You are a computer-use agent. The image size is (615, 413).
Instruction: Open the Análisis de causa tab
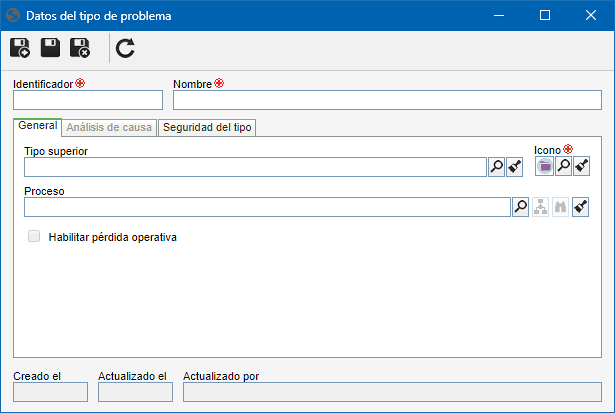[x=109, y=127]
